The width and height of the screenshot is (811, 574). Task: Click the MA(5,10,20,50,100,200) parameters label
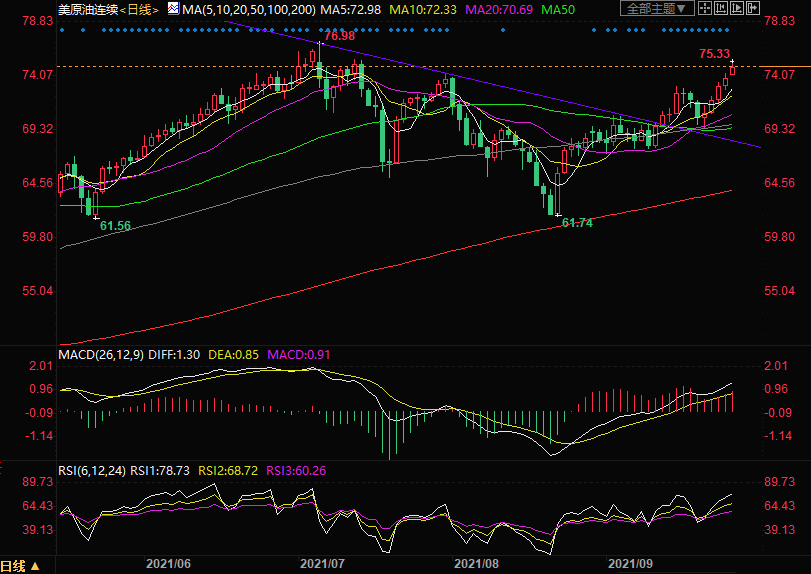pos(249,8)
